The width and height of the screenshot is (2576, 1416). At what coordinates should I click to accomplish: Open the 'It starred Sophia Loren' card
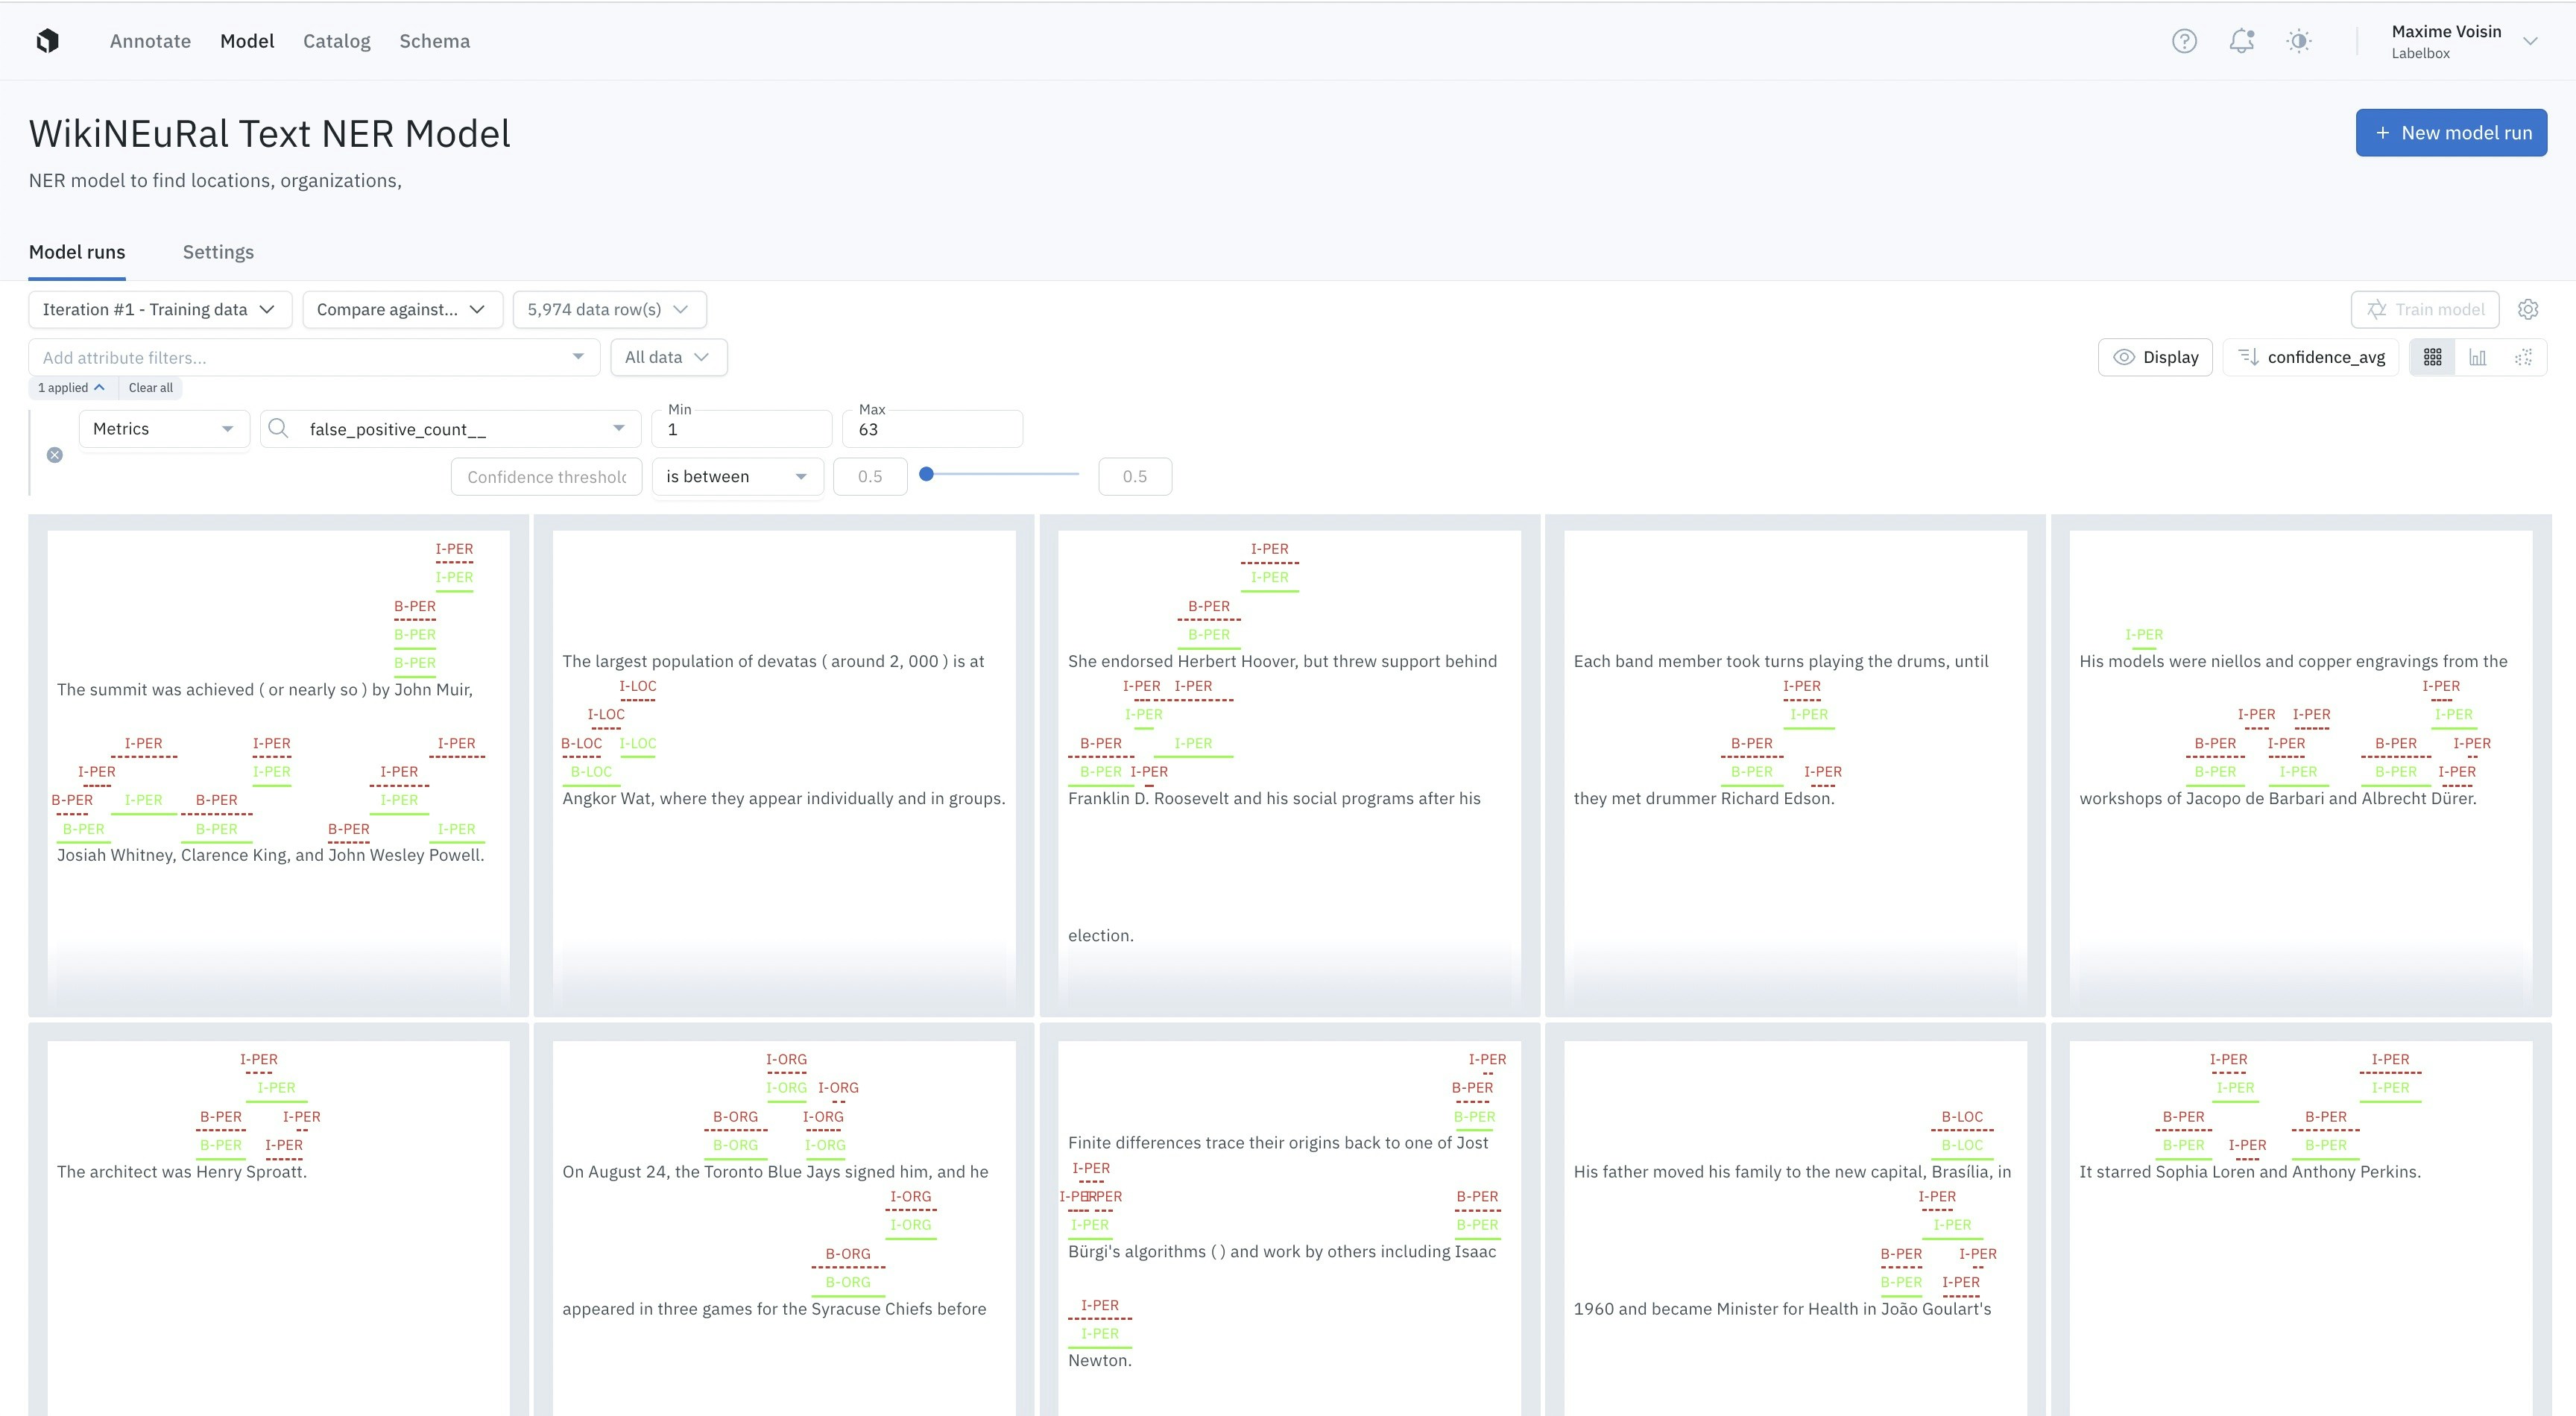tap(2301, 1220)
